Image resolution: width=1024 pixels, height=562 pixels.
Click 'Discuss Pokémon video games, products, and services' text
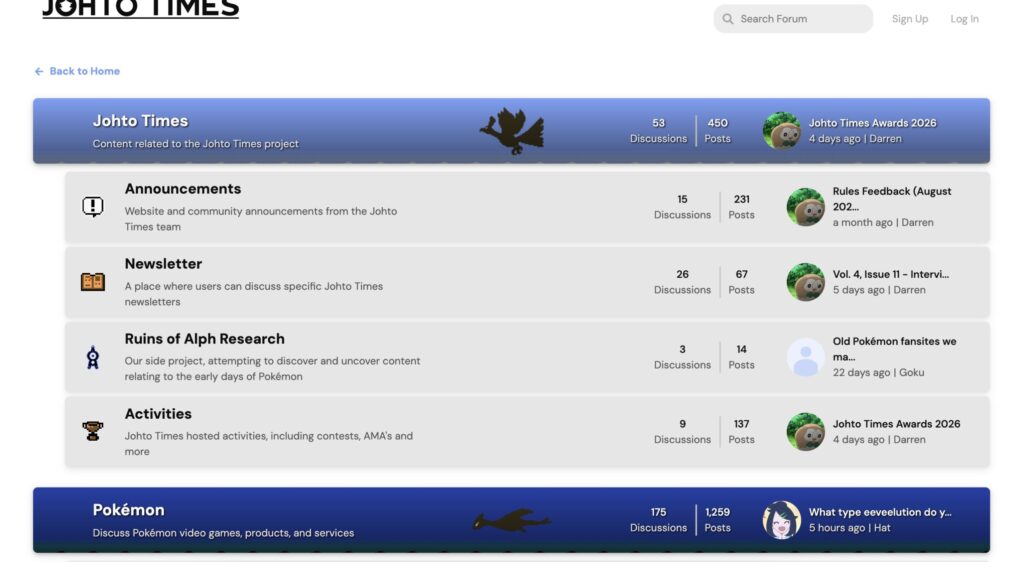tap(223, 533)
